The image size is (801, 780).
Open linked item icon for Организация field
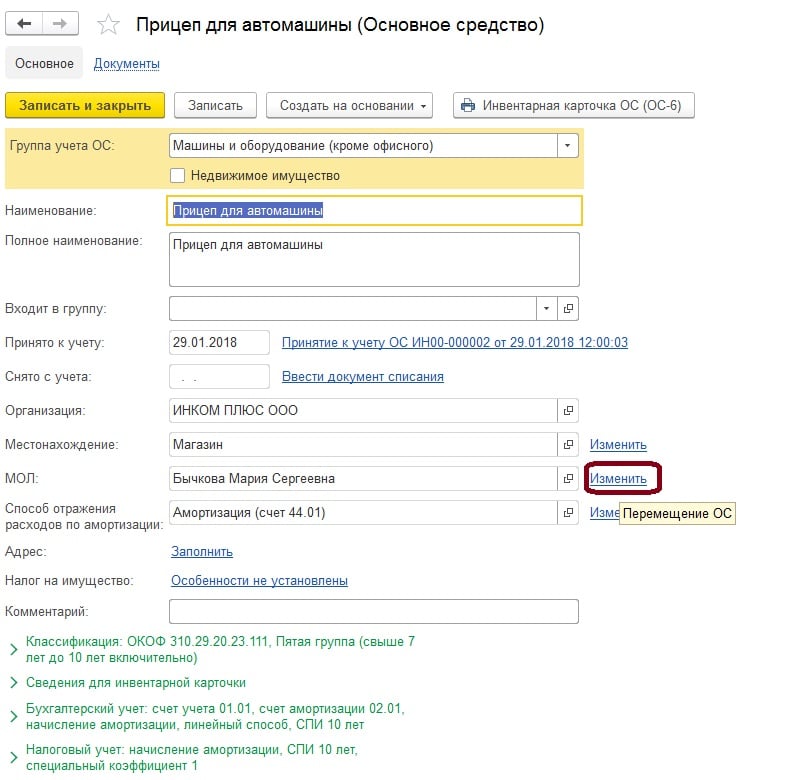[568, 411]
